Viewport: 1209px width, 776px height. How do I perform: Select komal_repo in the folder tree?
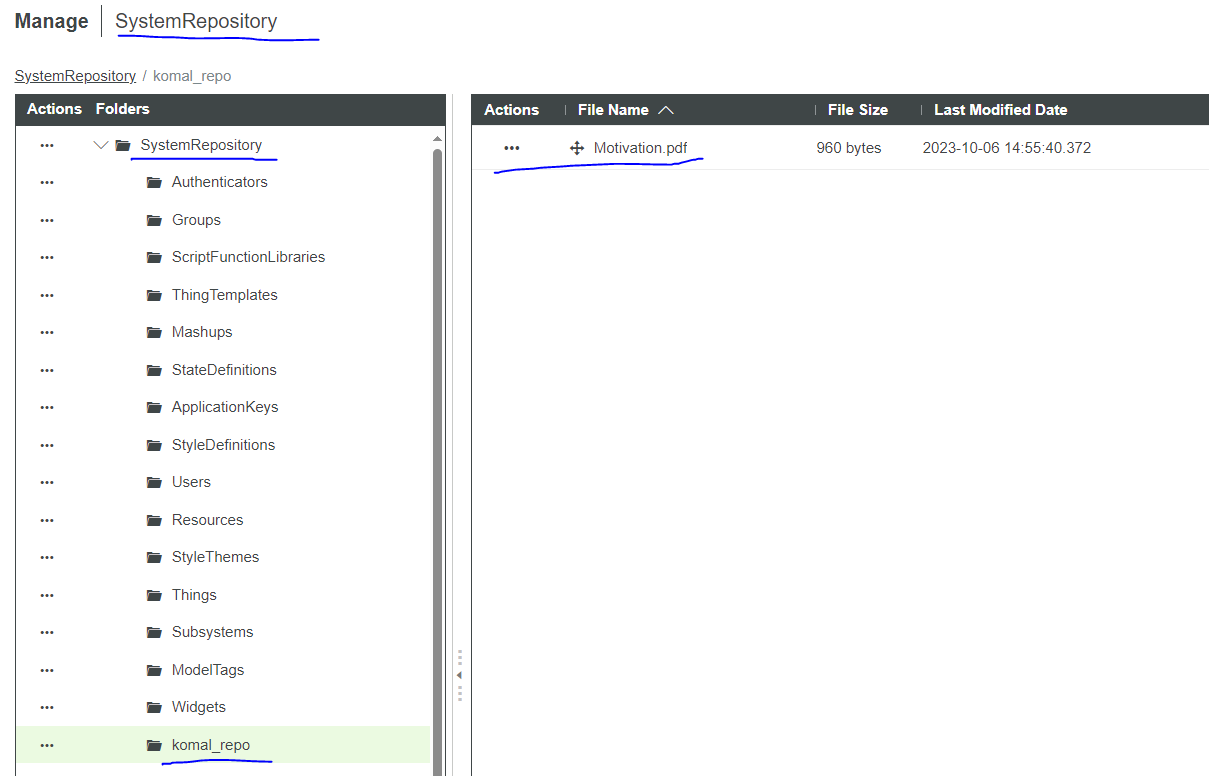tap(211, 745)
